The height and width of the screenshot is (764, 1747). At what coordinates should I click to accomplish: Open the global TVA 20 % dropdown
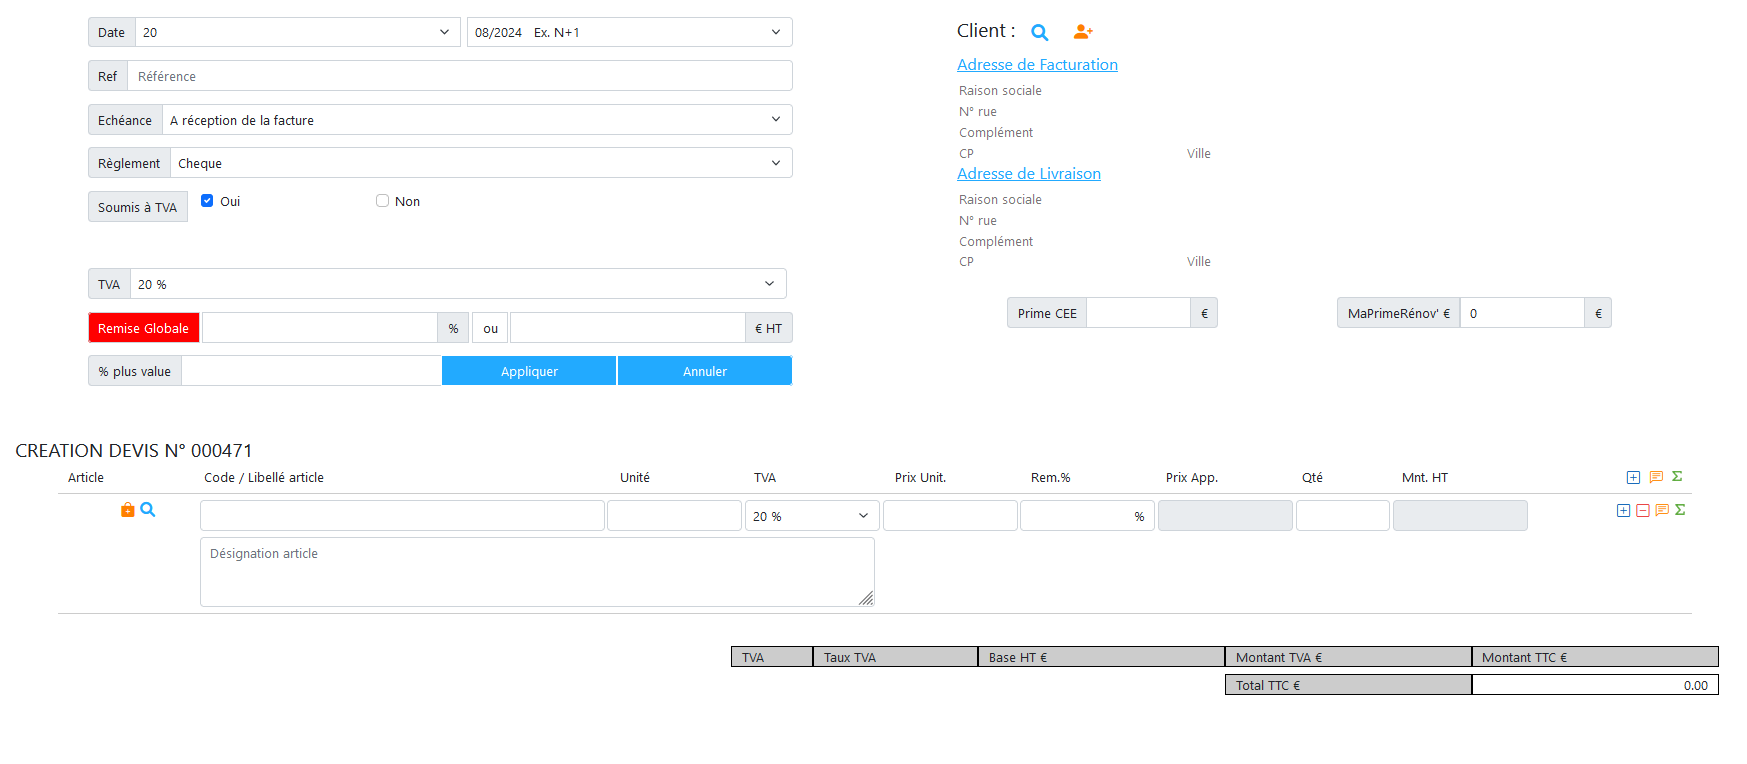tap(458, 284)
